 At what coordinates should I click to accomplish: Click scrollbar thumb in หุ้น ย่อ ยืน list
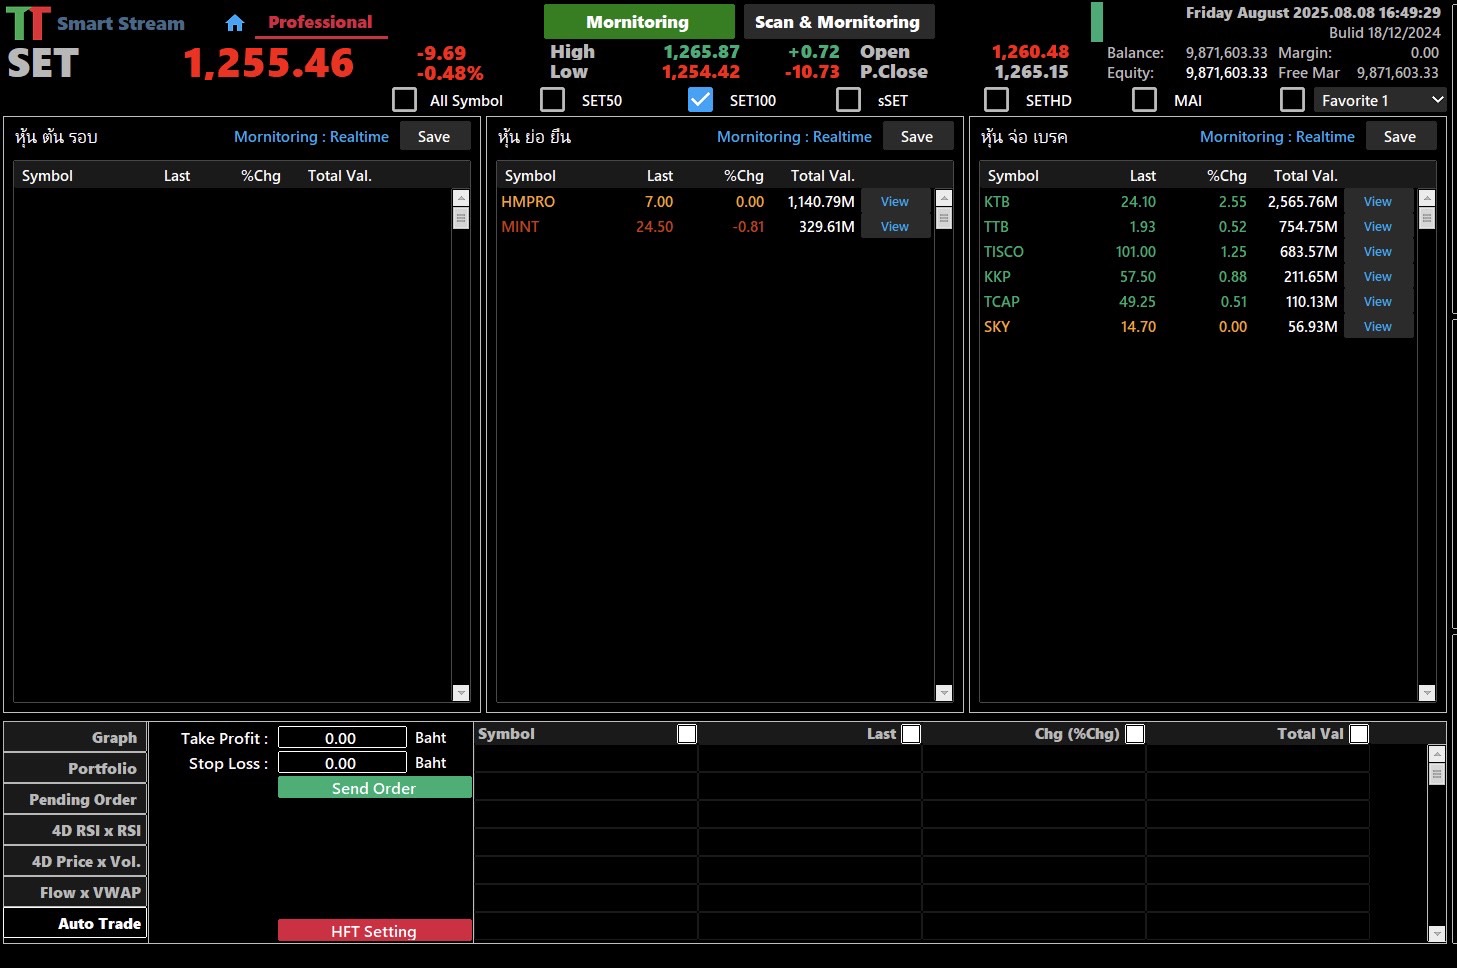click(x=944, y=218)
